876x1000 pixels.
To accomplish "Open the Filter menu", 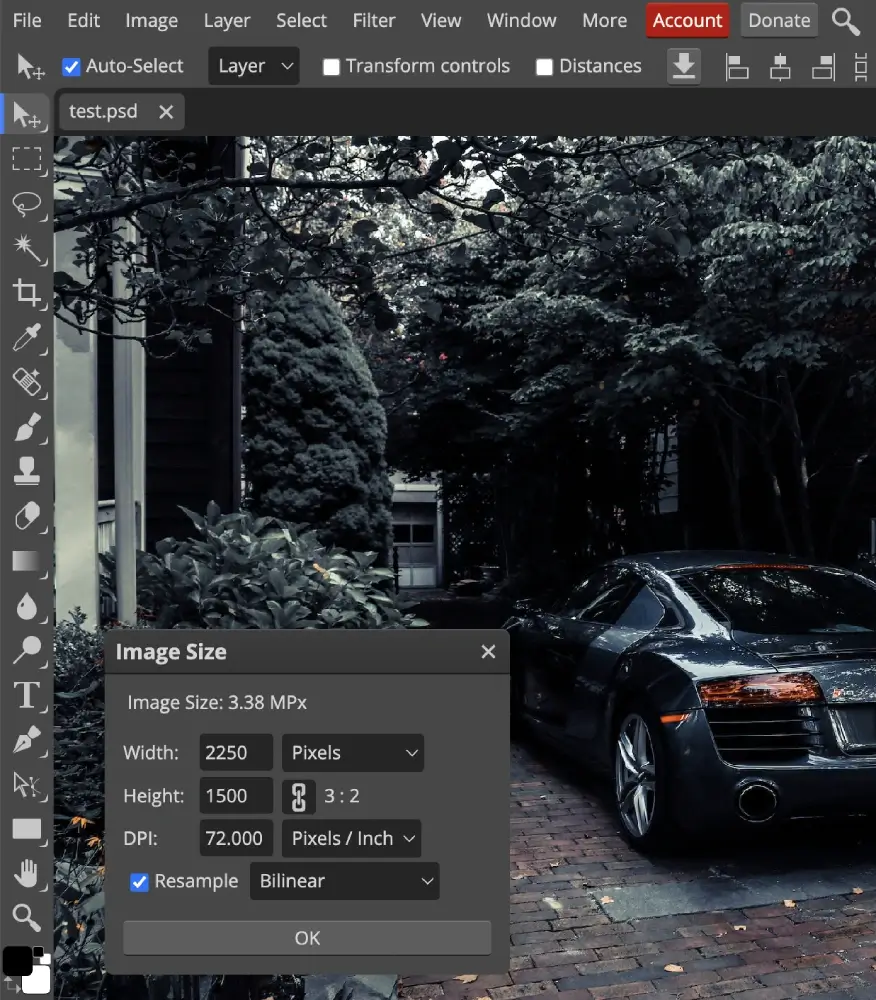I will [x=374, y=20].
